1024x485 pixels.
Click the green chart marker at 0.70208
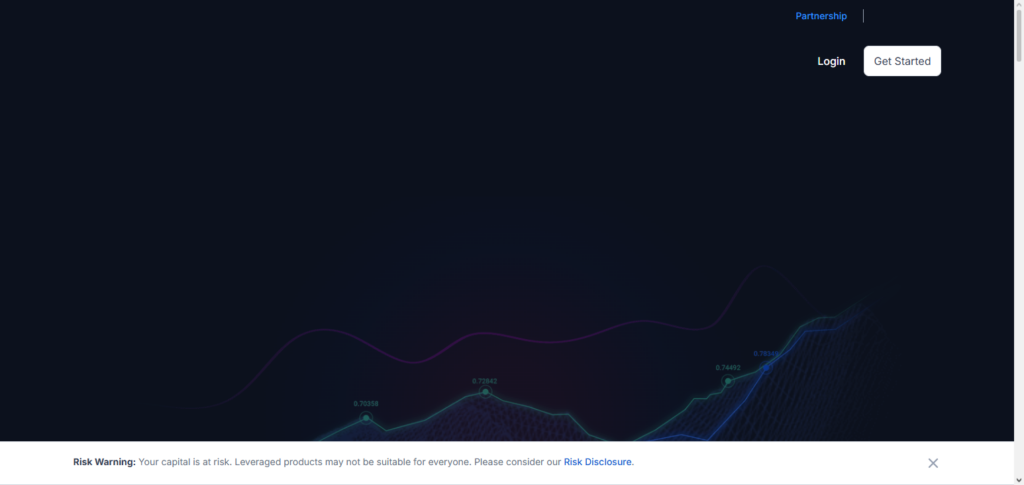tap(366, 418)
